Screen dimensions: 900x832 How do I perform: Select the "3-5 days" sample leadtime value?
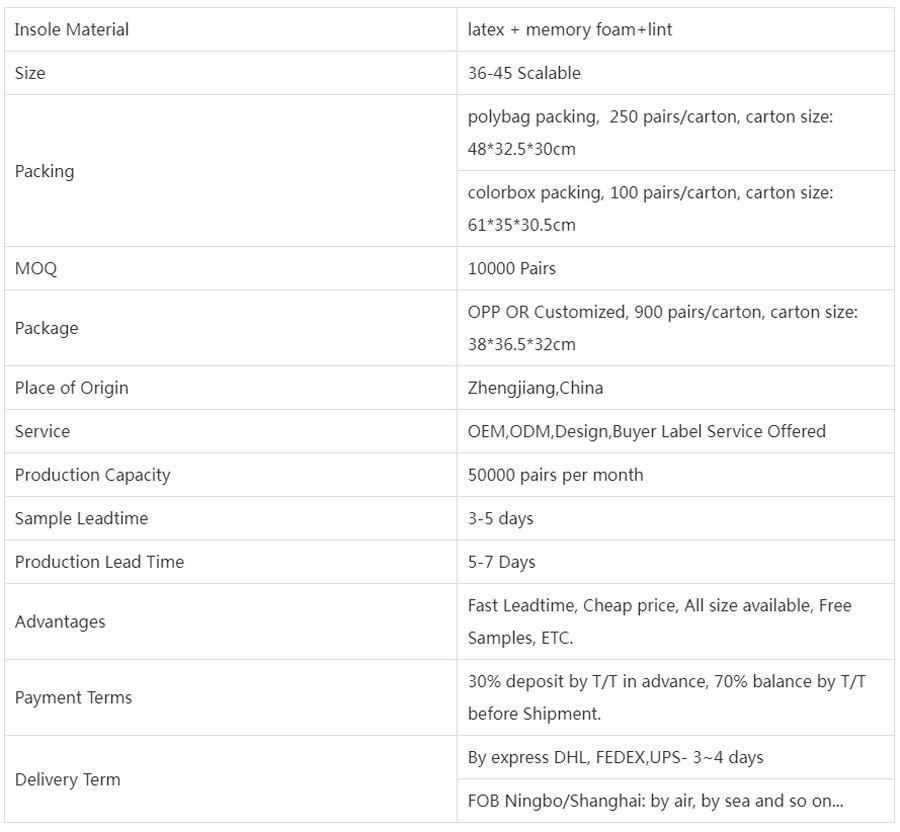click(x=501, y=519)
